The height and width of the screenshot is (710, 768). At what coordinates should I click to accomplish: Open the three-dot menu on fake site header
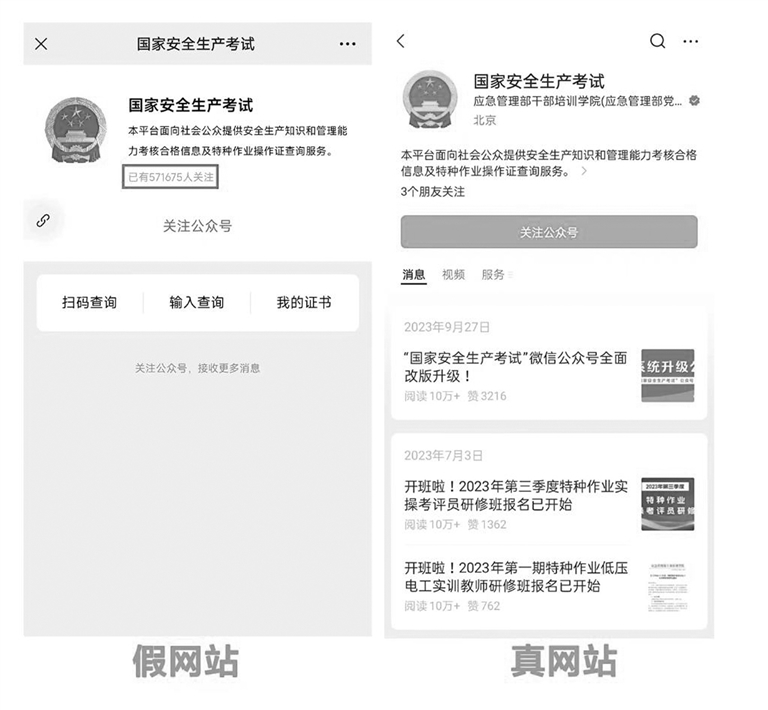click(x=347, y=44)
